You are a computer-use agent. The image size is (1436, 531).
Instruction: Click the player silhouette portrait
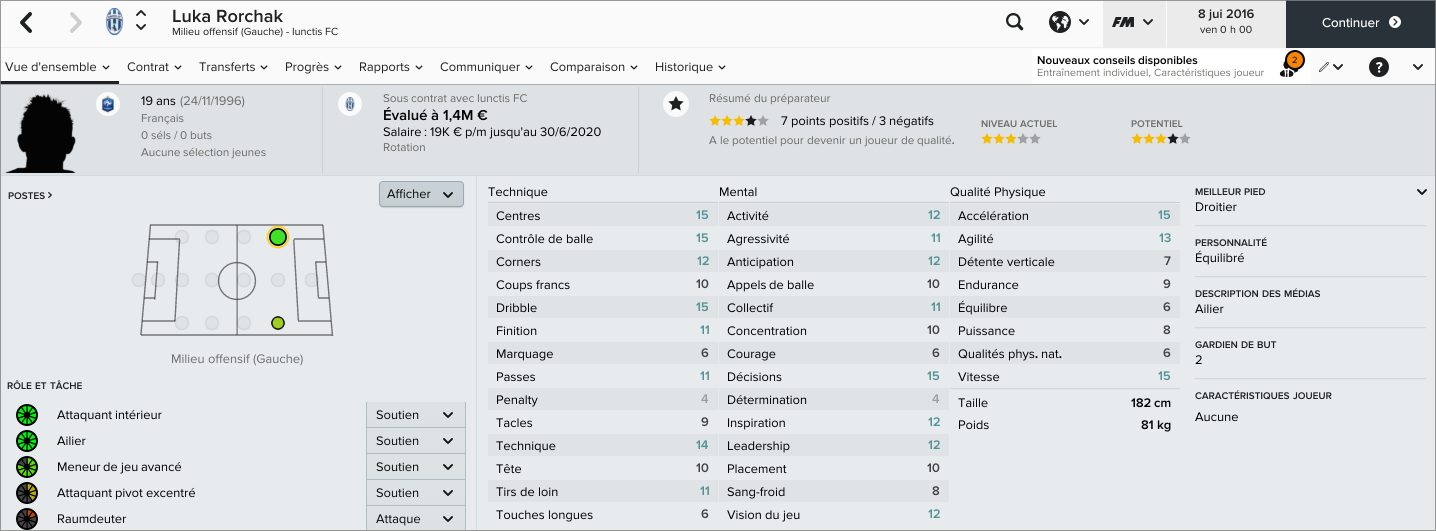(x=40, y=132)
